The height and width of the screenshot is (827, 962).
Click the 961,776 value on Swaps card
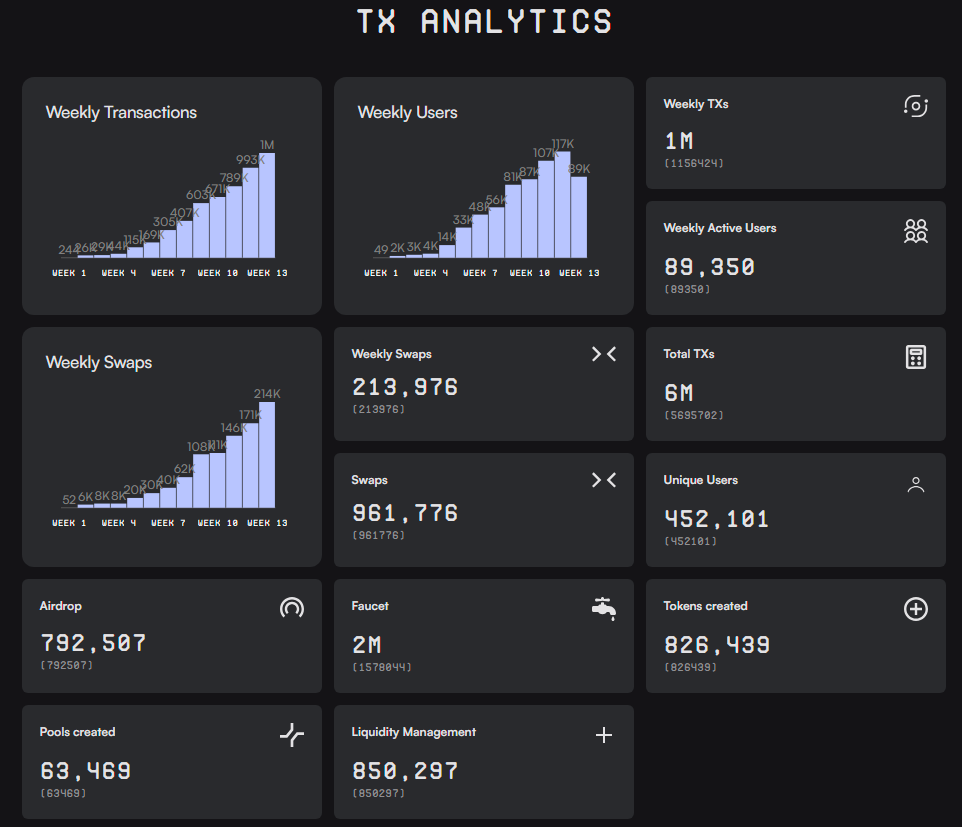click(x=404, y=511)
